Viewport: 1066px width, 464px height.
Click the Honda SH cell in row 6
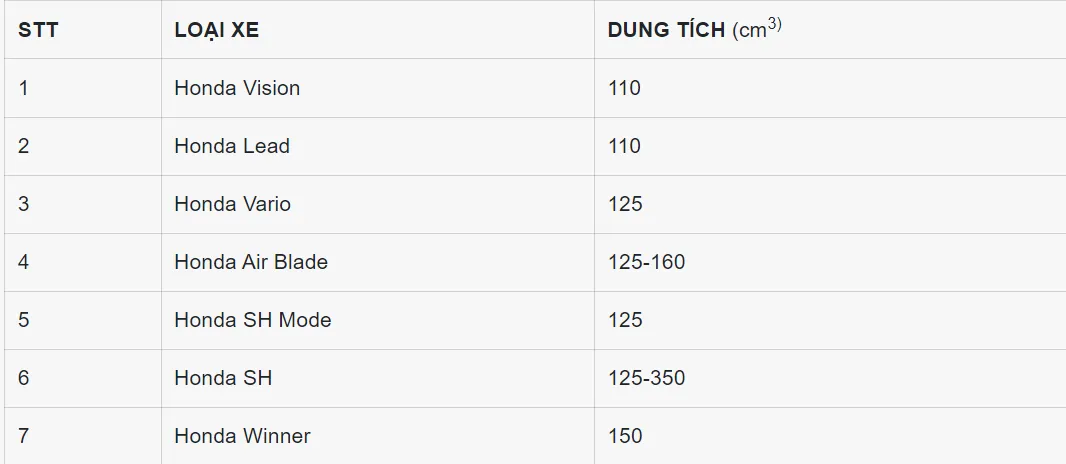[x=223, y=378]
